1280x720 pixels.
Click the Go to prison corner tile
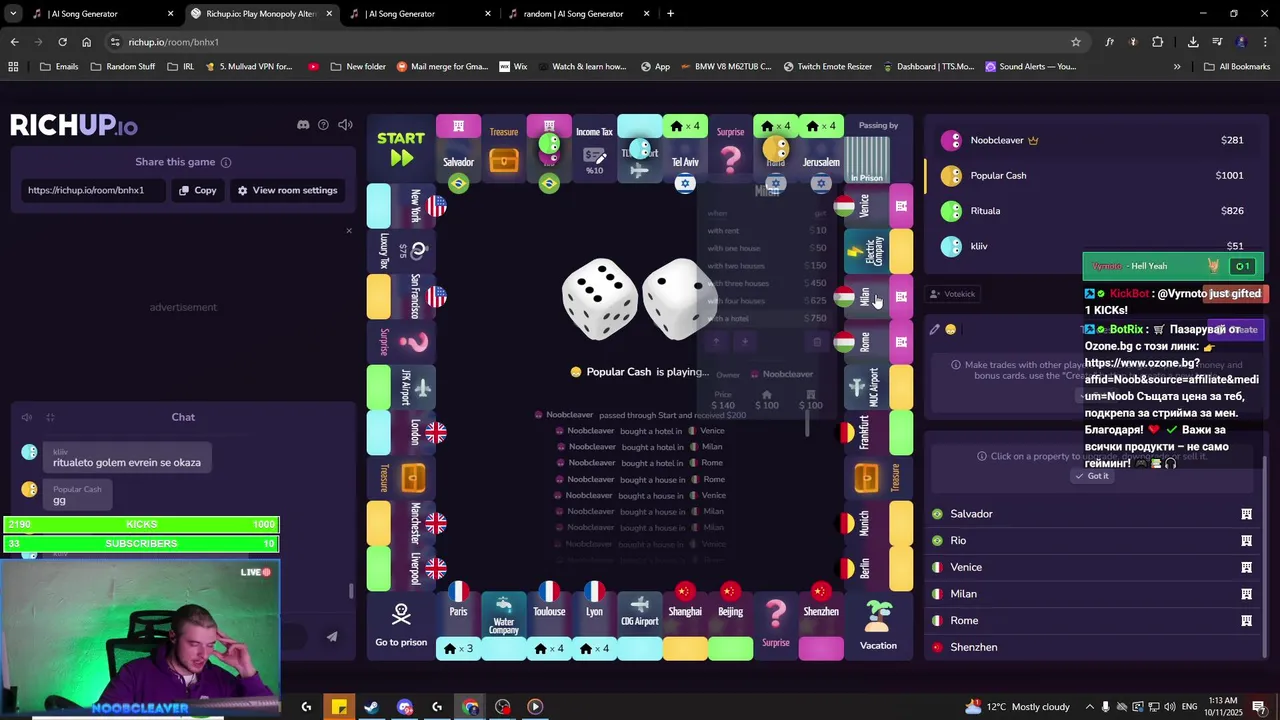401,626
